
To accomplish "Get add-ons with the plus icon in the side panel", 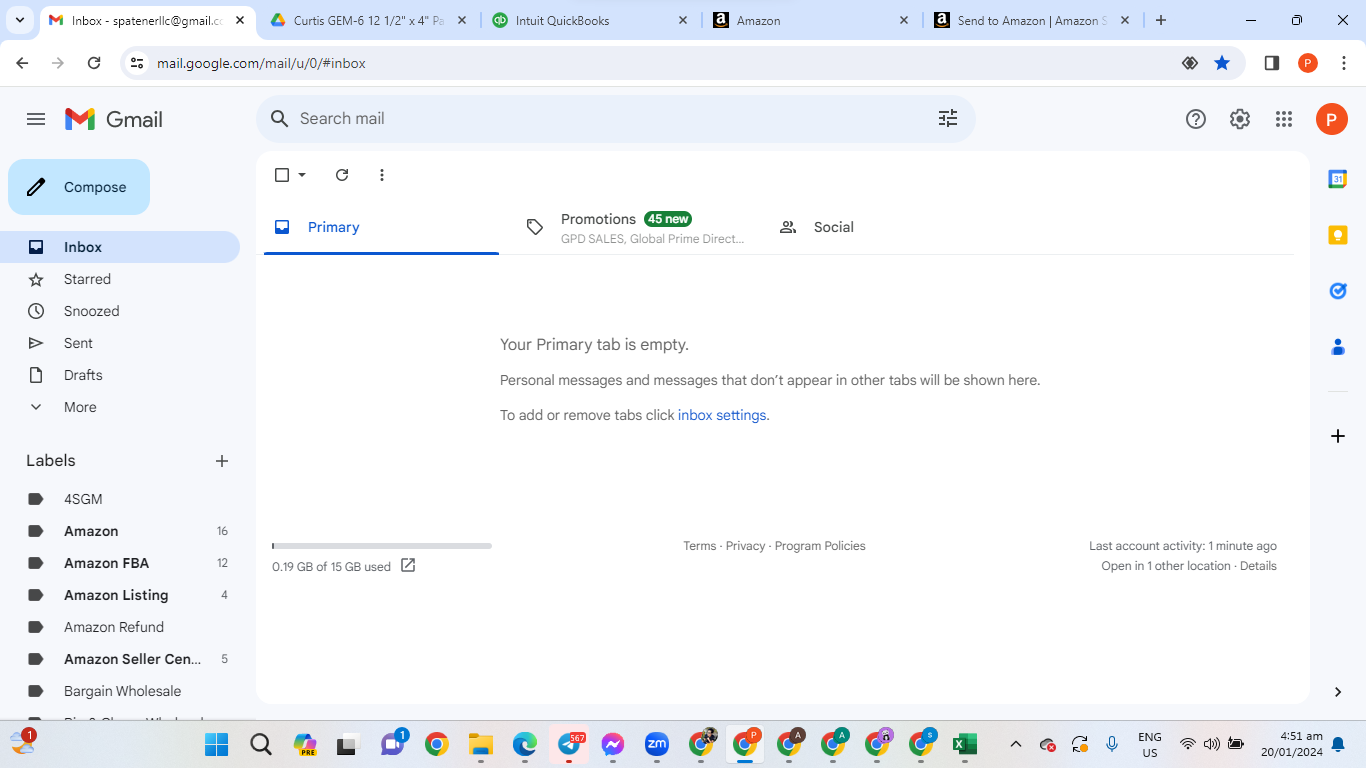I will click(x=1338, y=436).
